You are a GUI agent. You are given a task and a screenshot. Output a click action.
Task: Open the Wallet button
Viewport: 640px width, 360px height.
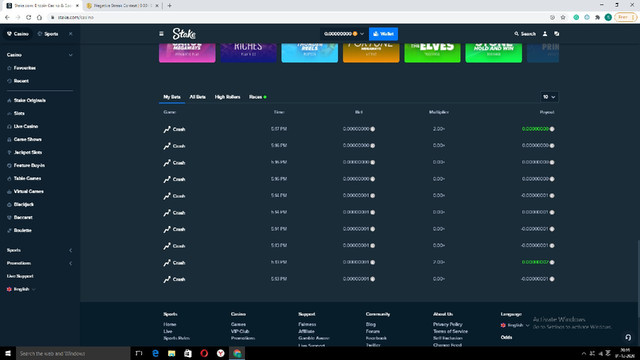(383, 34)
